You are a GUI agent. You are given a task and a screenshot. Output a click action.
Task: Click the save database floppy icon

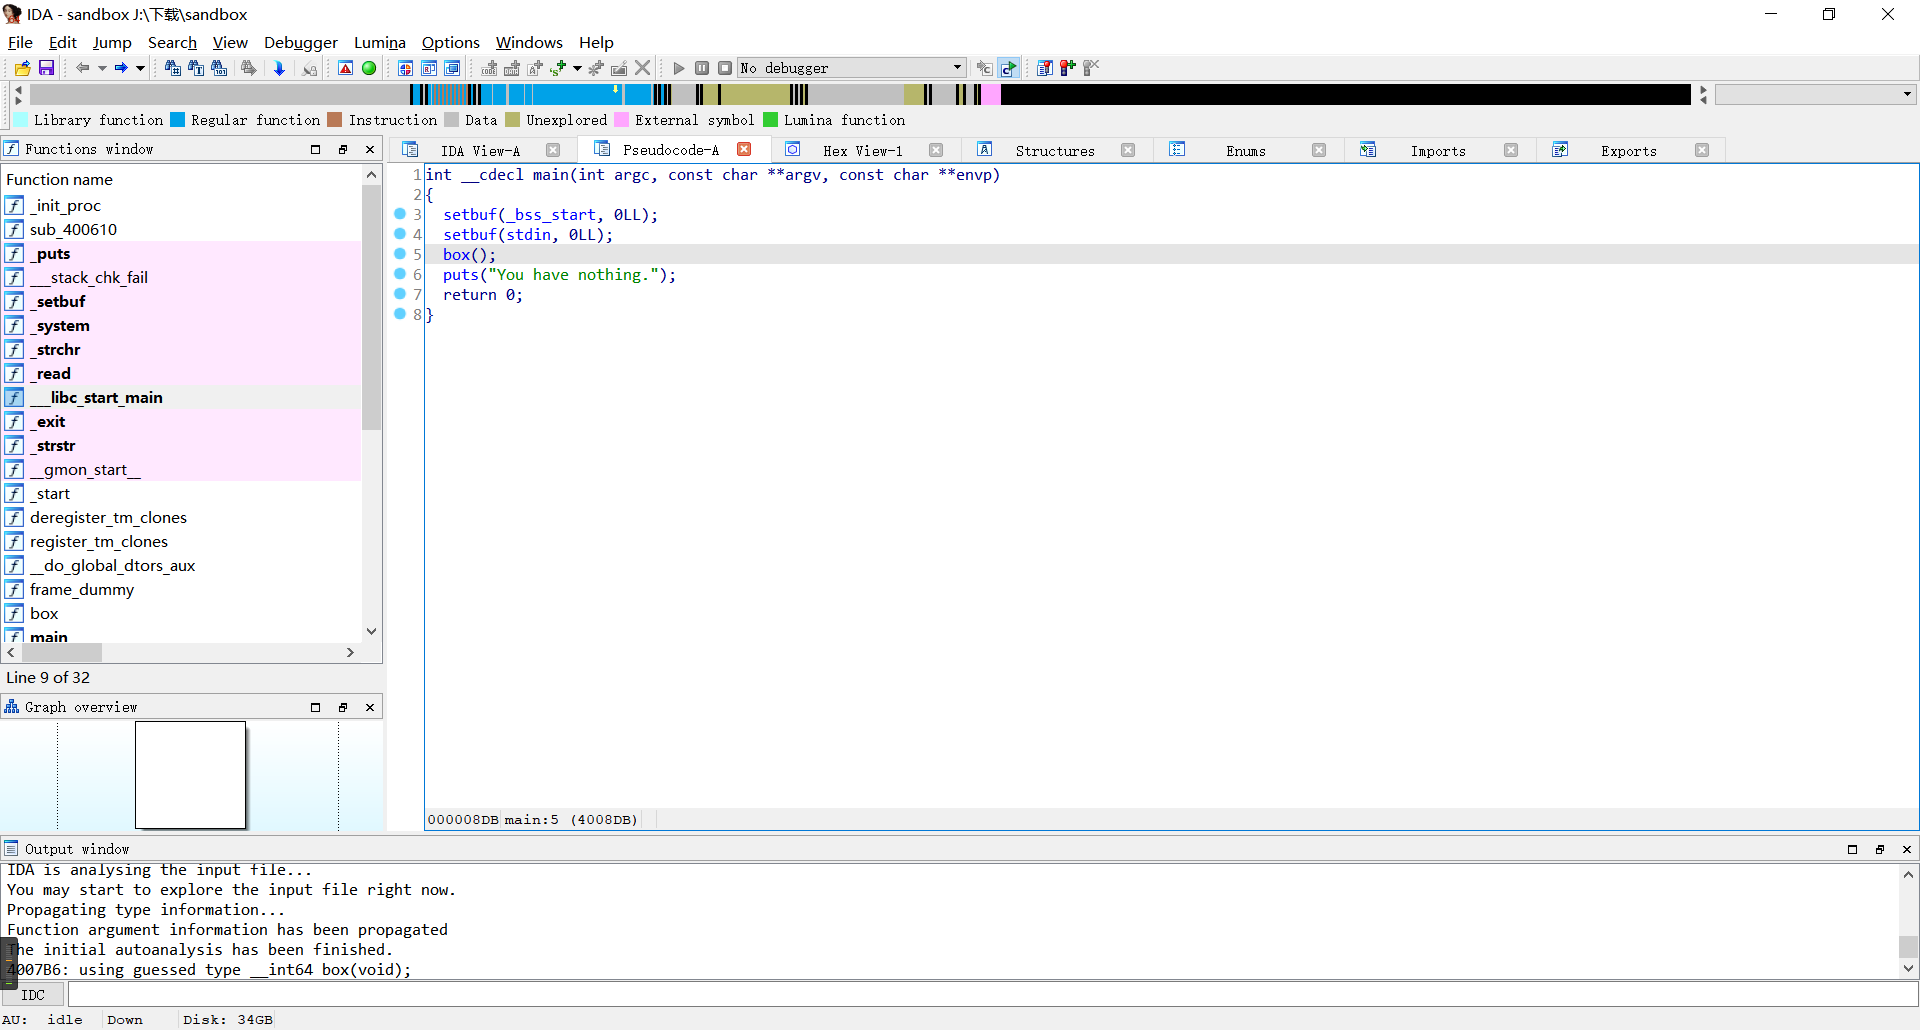coord(46,68)
